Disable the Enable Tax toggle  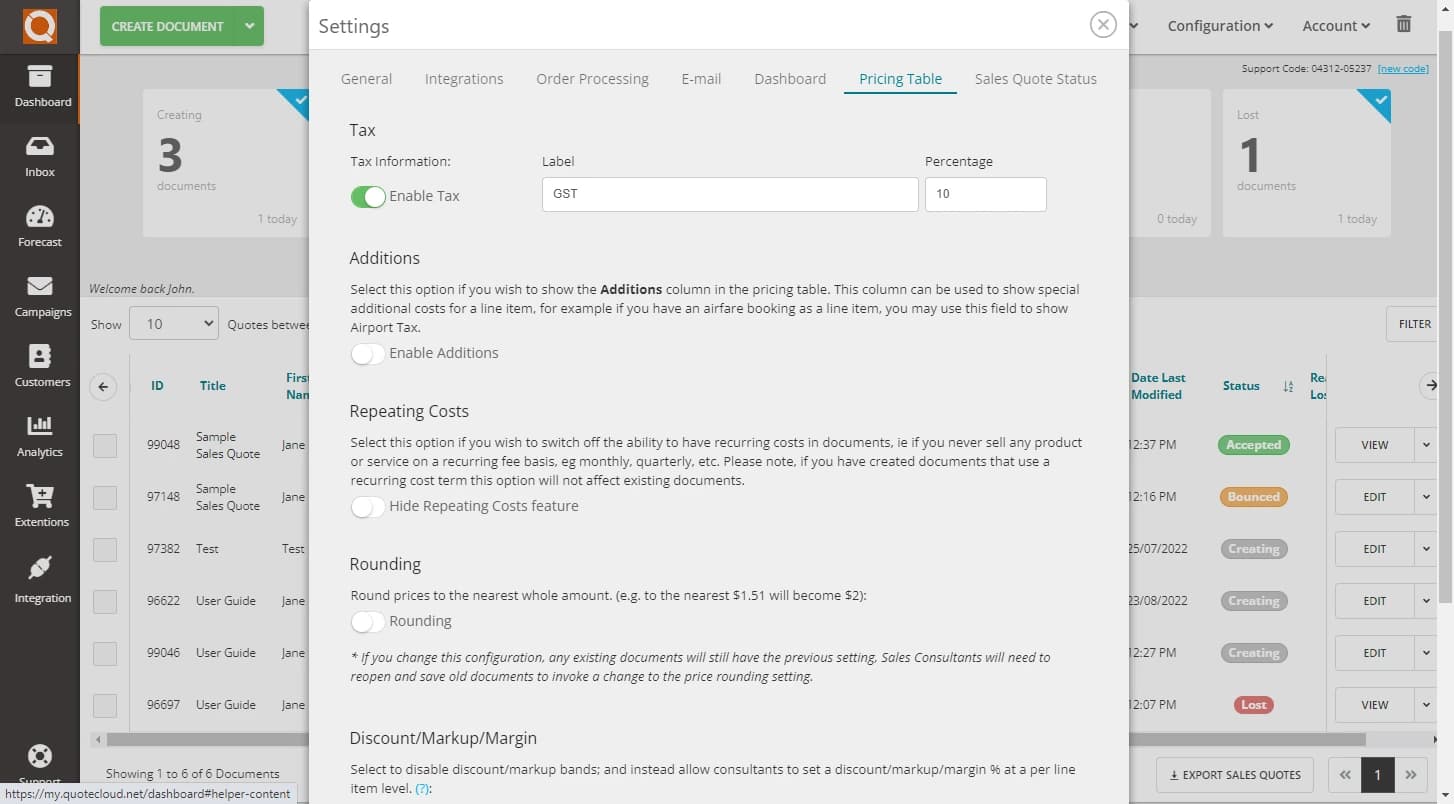368,196
